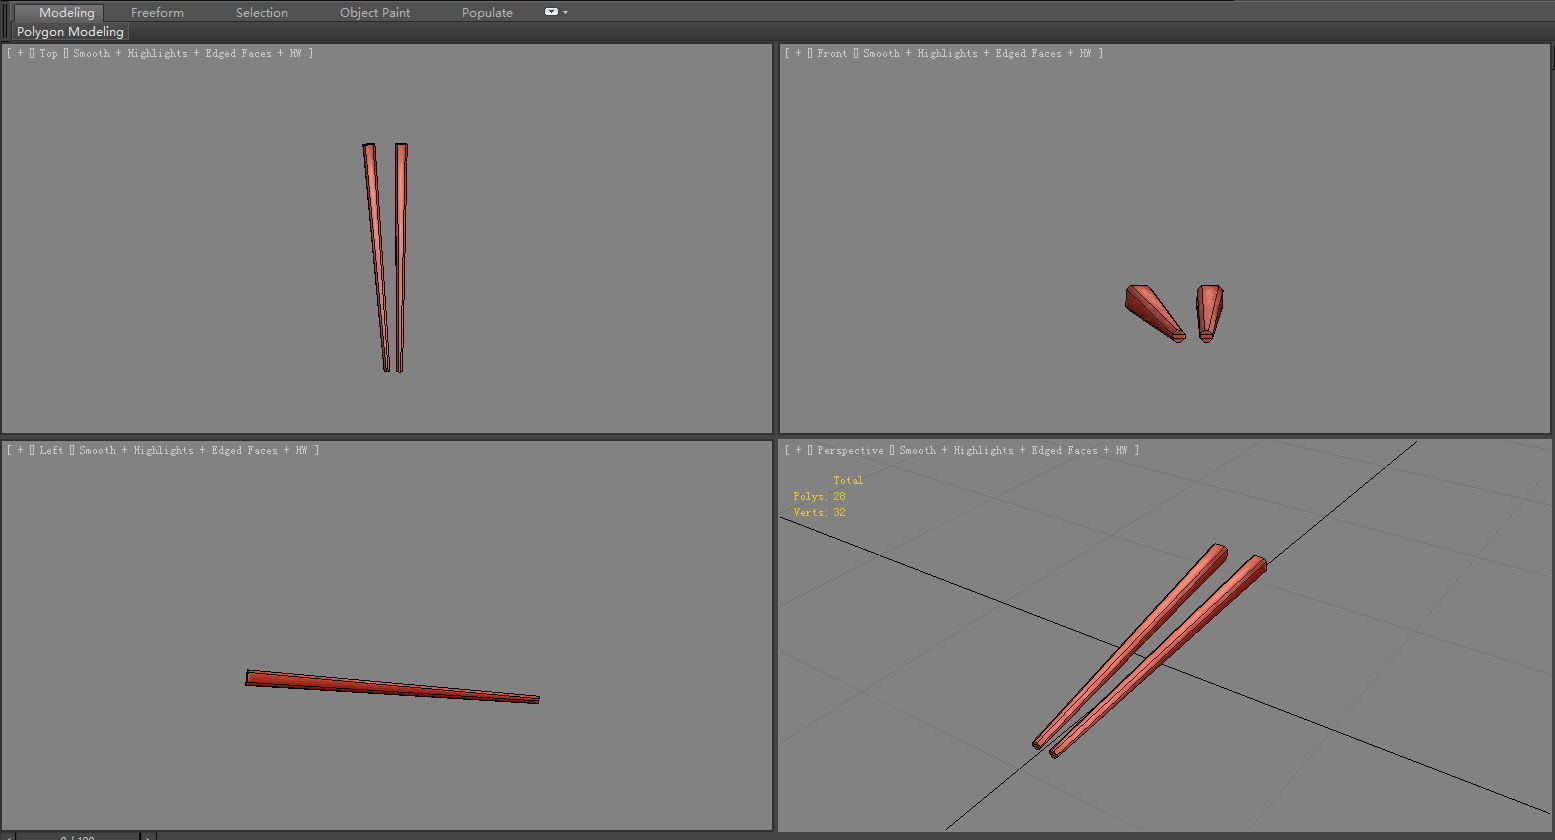Open the [+] menu of Left viewport
1555x840 pixels.
tap(20, 450)
